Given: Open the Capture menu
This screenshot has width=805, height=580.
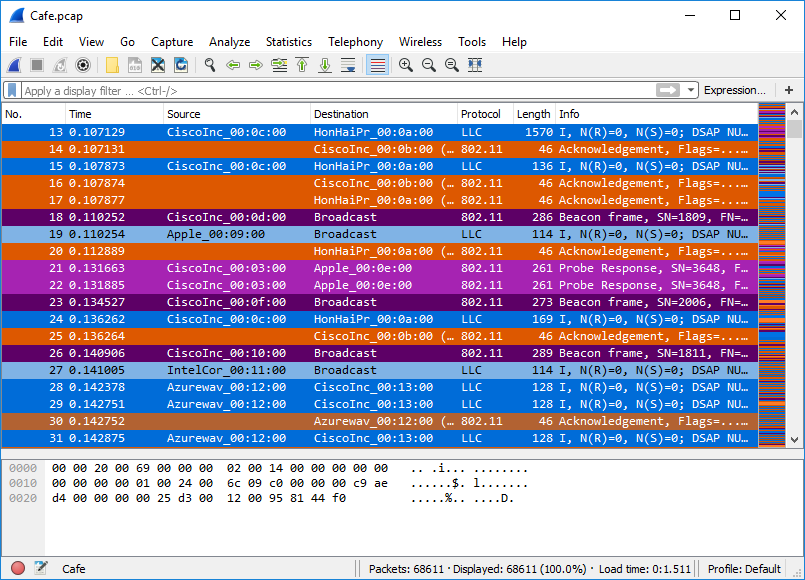Looking at the screenshot, I should click(172, 42).
